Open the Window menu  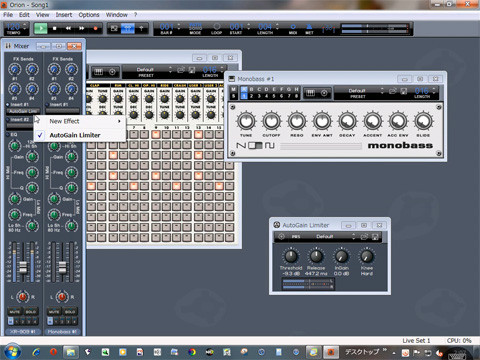(117, 15)
